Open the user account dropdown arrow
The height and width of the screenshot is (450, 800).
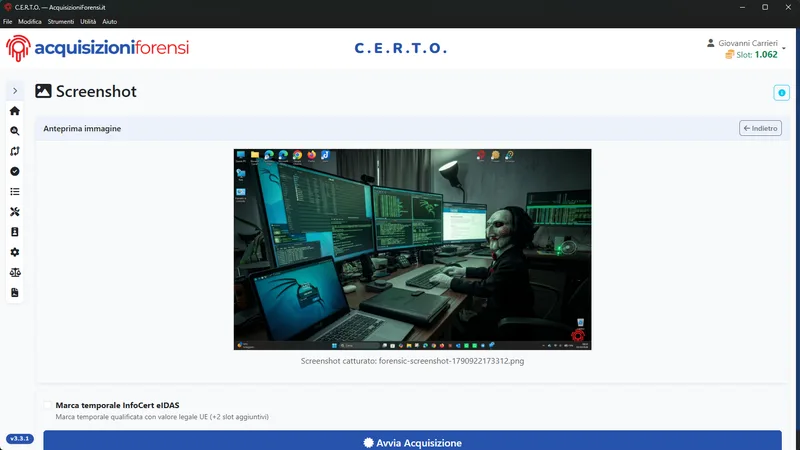[784, 48]
